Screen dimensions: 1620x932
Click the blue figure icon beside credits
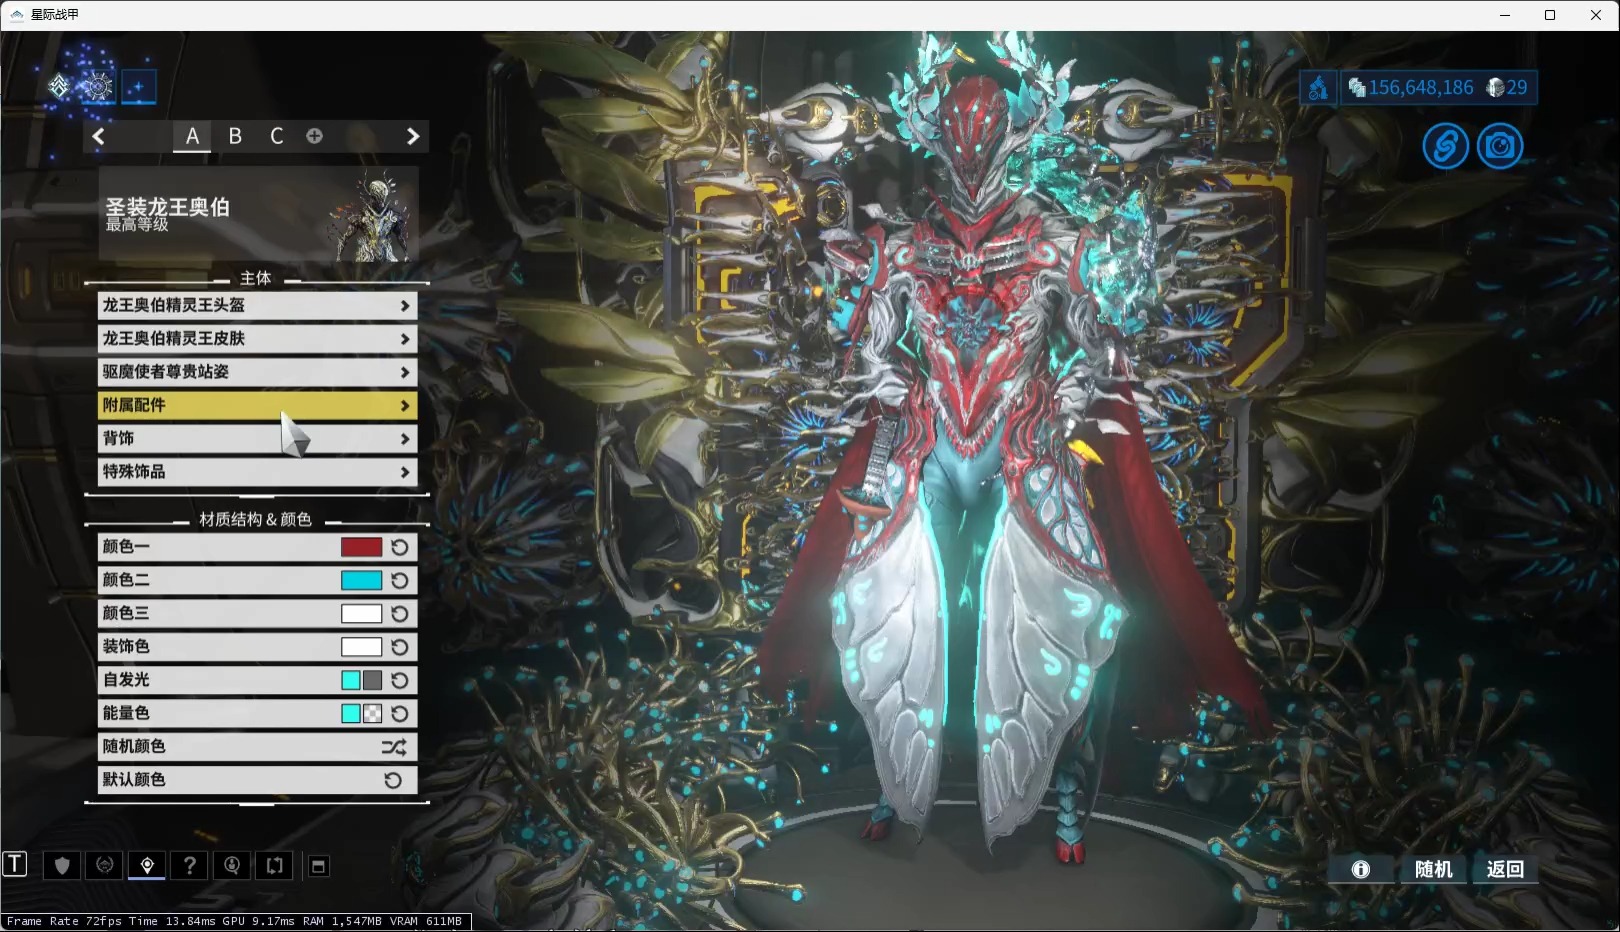(1318, 88)
